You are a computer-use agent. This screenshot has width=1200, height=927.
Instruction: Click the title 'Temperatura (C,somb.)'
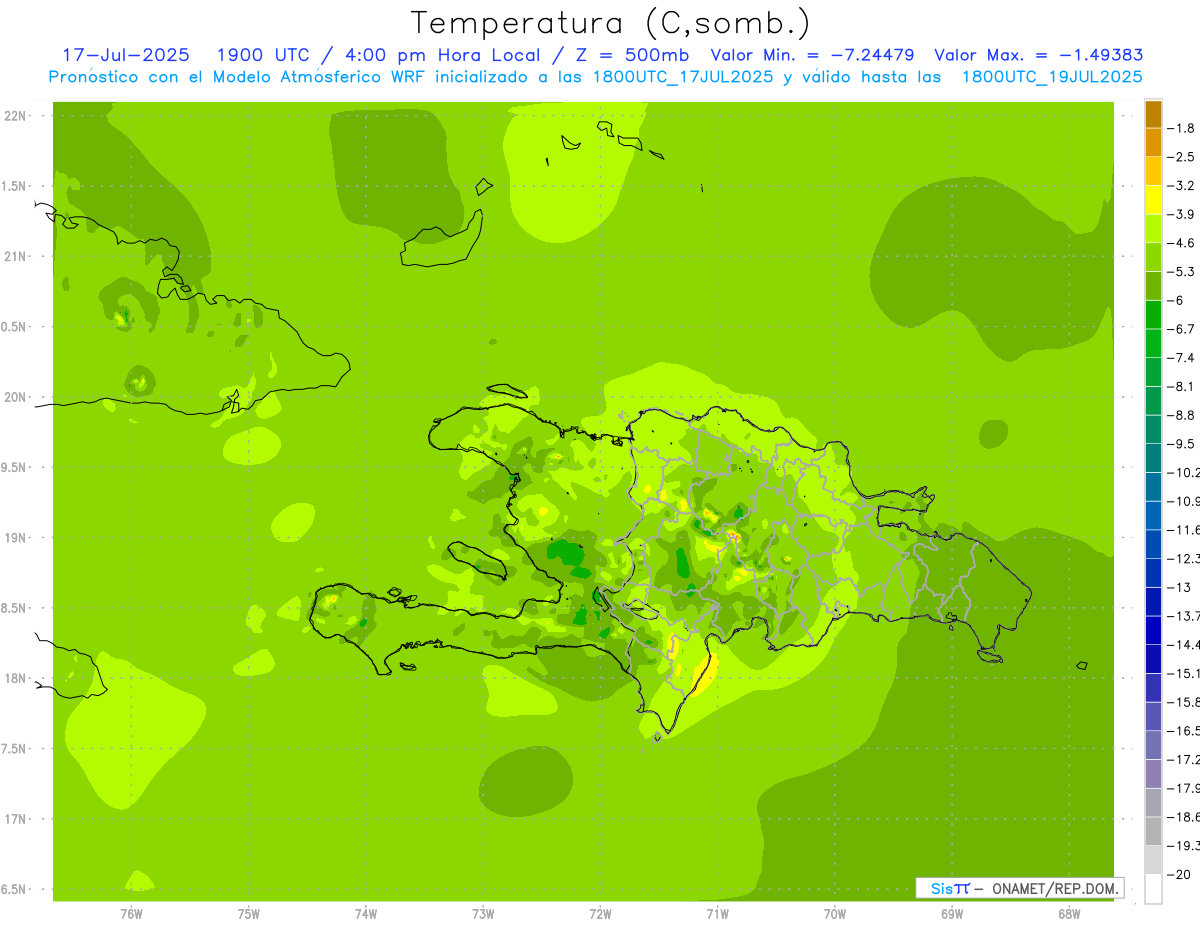tap(611, 23)
